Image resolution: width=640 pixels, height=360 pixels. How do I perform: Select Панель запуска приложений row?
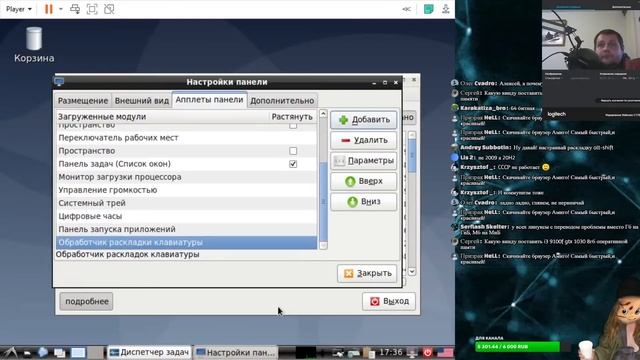click(x=186, y=229)
